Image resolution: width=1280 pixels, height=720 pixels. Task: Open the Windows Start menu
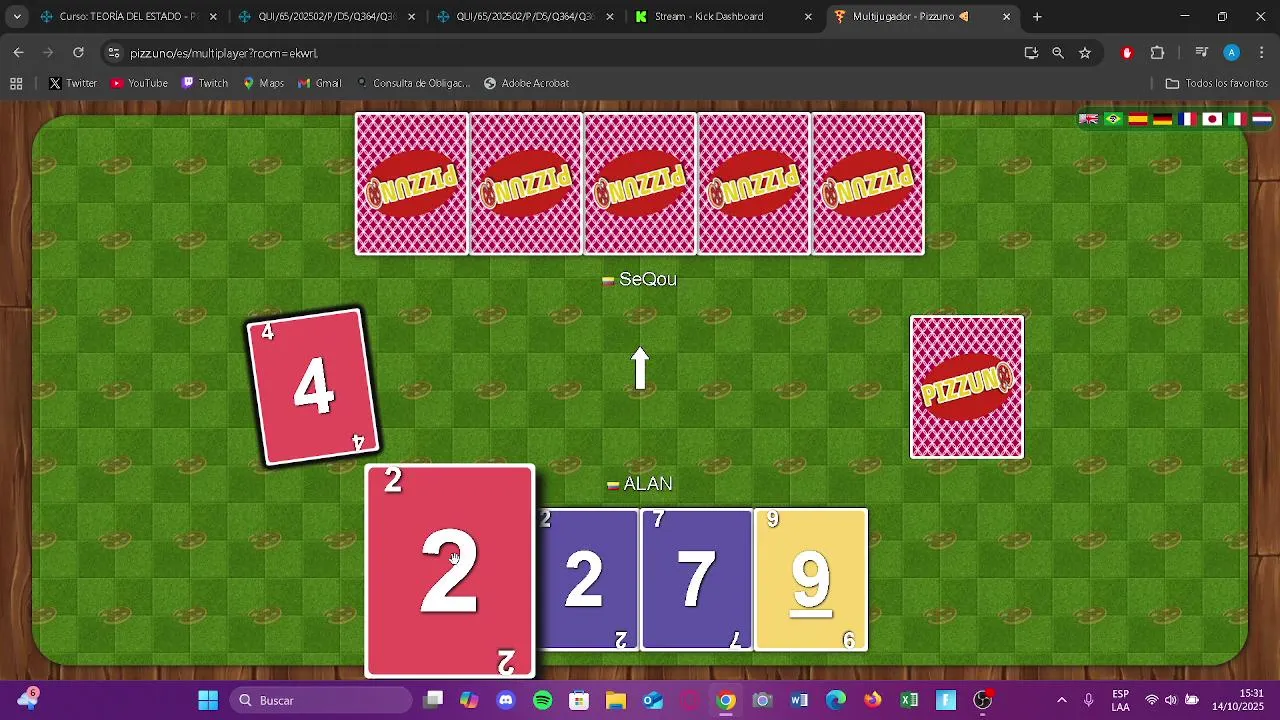coord(208,700)
